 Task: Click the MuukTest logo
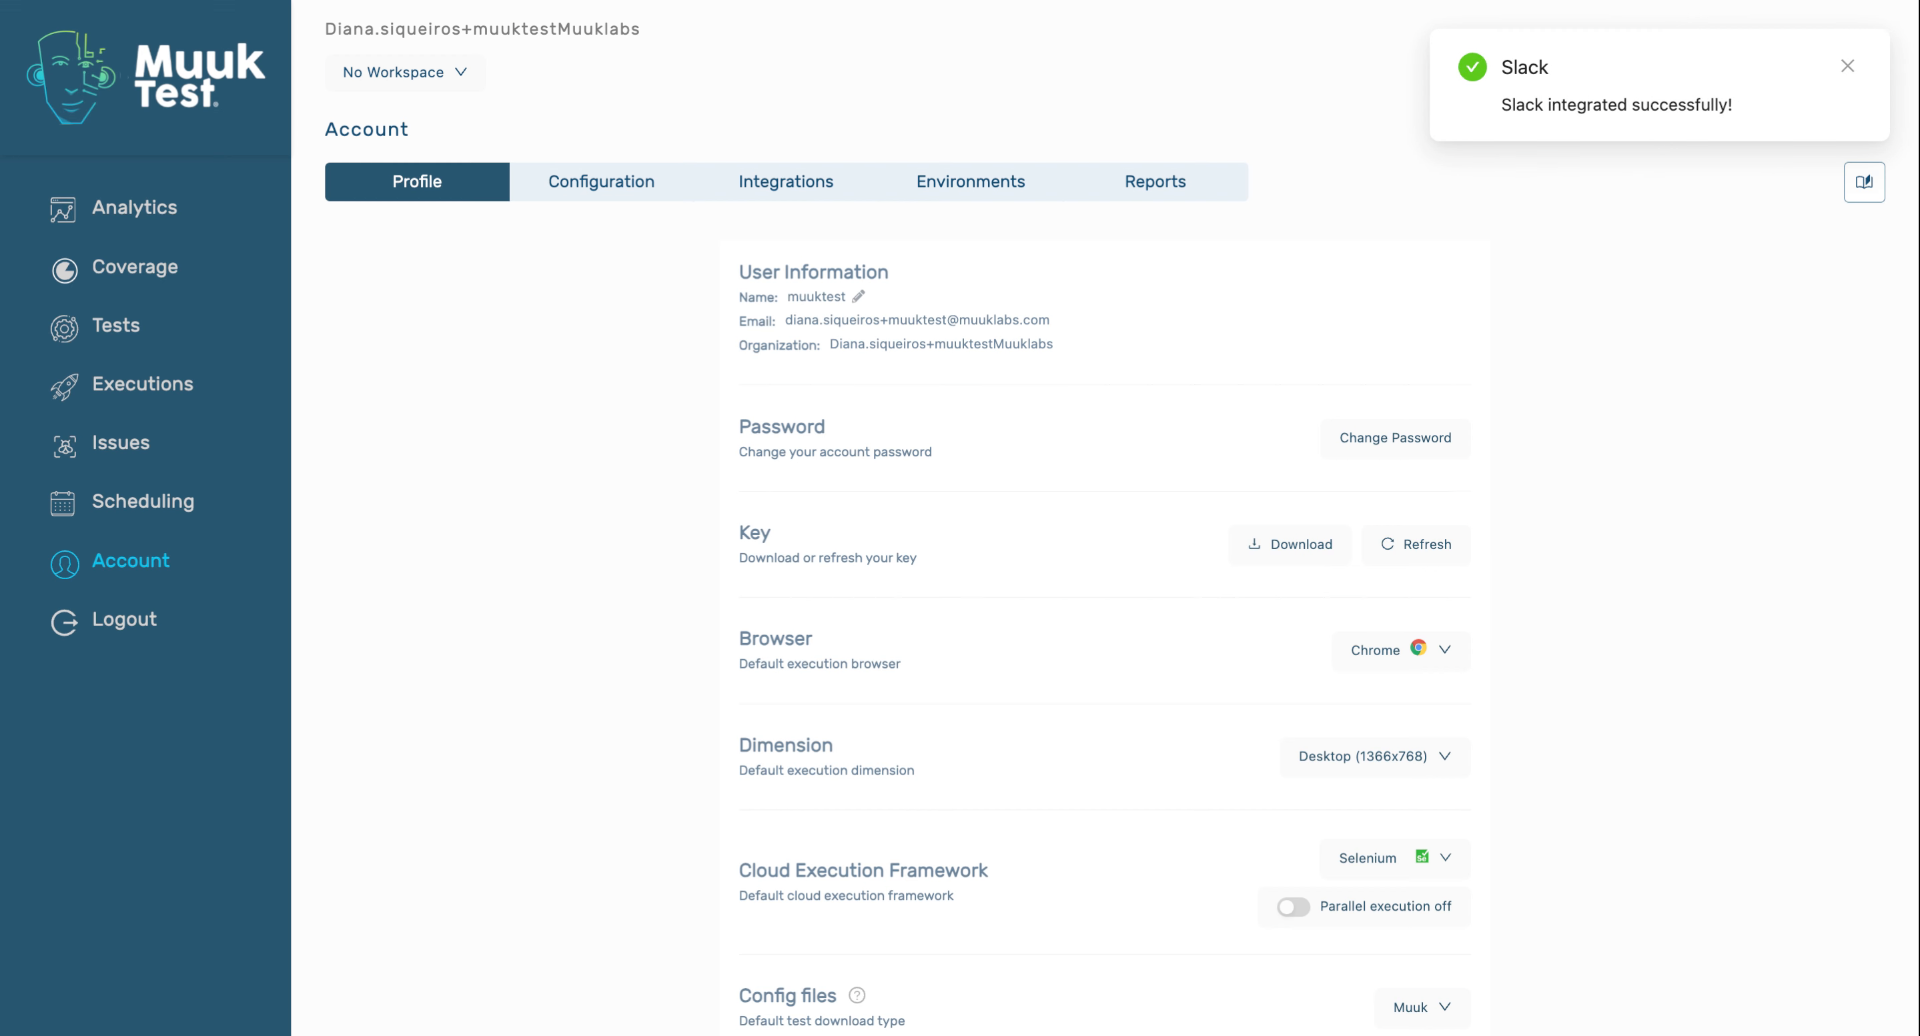coord(145,78)
